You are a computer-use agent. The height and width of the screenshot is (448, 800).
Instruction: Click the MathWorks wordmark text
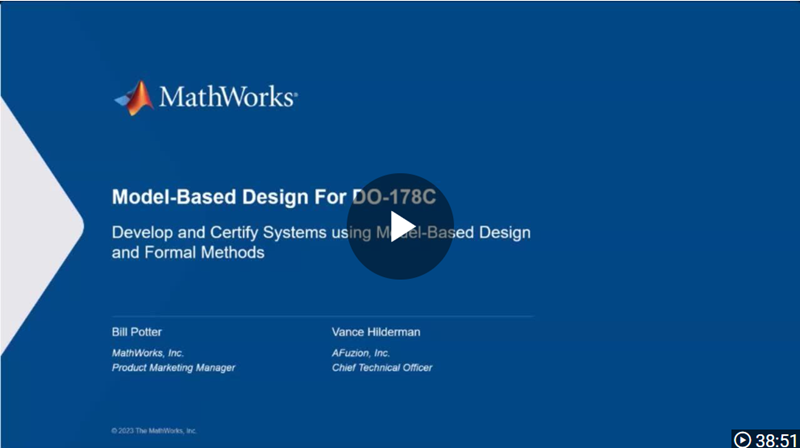click(x=226, y=98)
